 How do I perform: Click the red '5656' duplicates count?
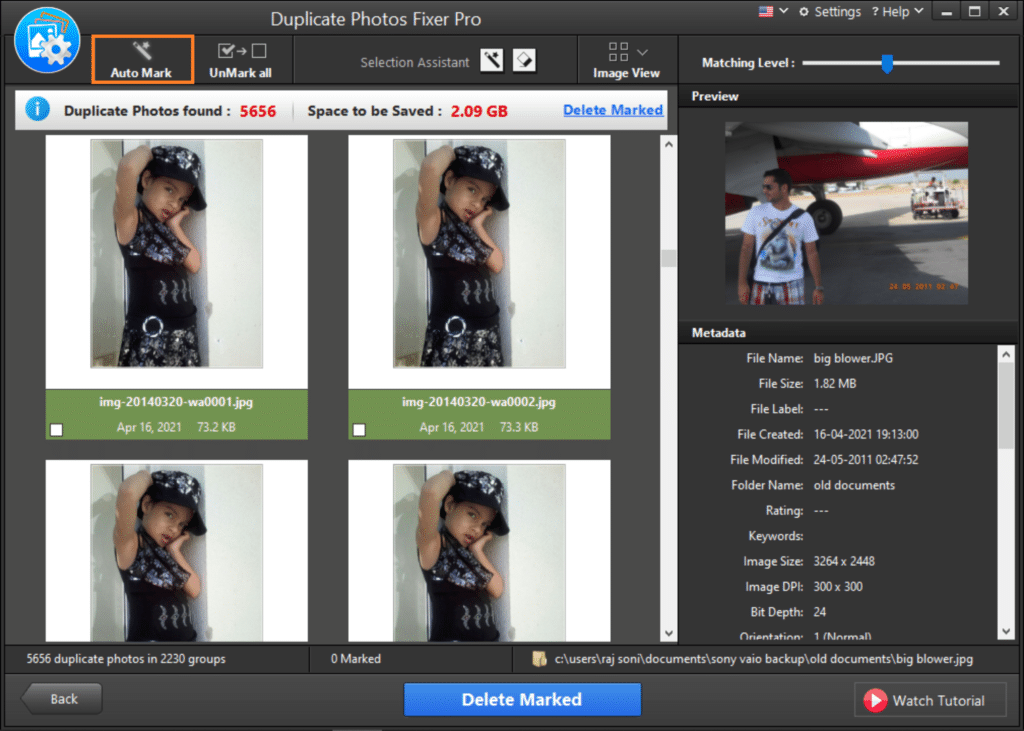click(x=258, y=111)
